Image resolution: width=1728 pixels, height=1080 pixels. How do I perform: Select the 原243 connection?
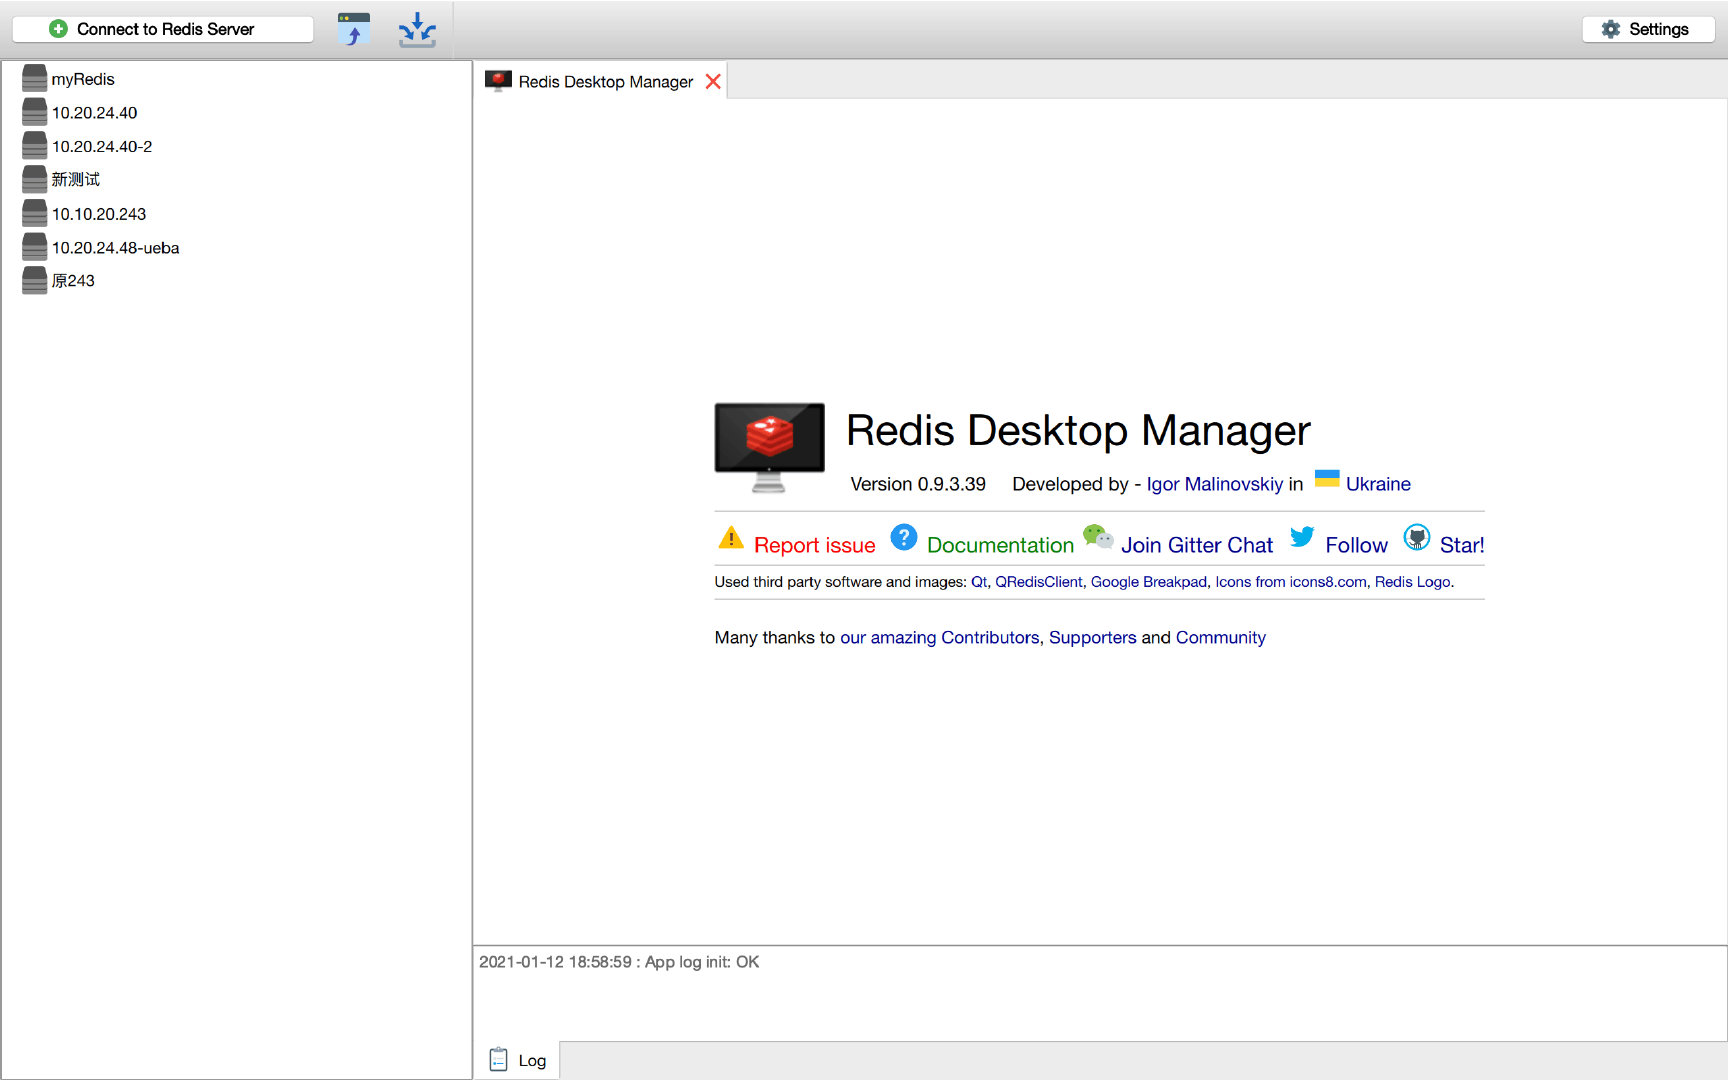point(73,280)
